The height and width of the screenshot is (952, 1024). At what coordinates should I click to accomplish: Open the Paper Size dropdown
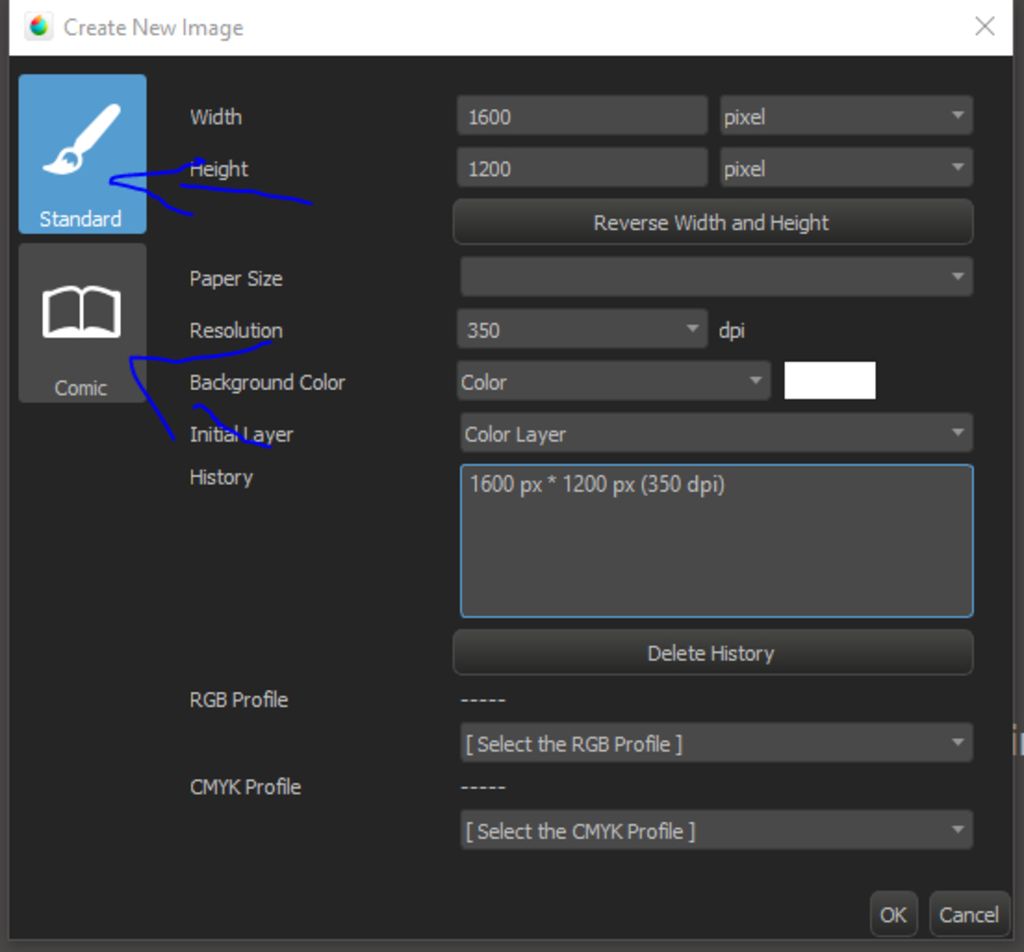pyautogui.click(x=716, y=277)
